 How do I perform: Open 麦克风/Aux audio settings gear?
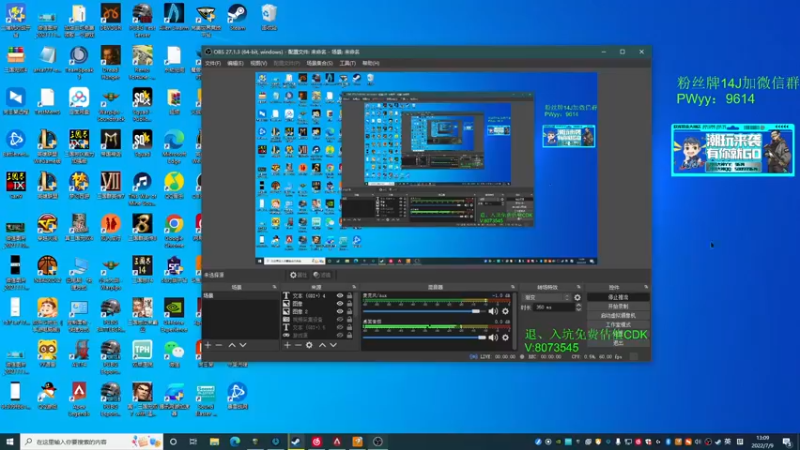(x=505, y=311)
